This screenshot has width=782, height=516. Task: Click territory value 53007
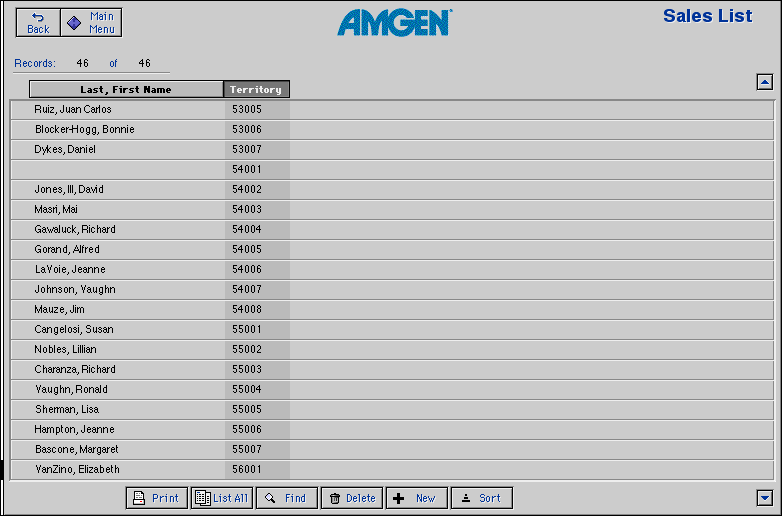(x=247, y=149)
